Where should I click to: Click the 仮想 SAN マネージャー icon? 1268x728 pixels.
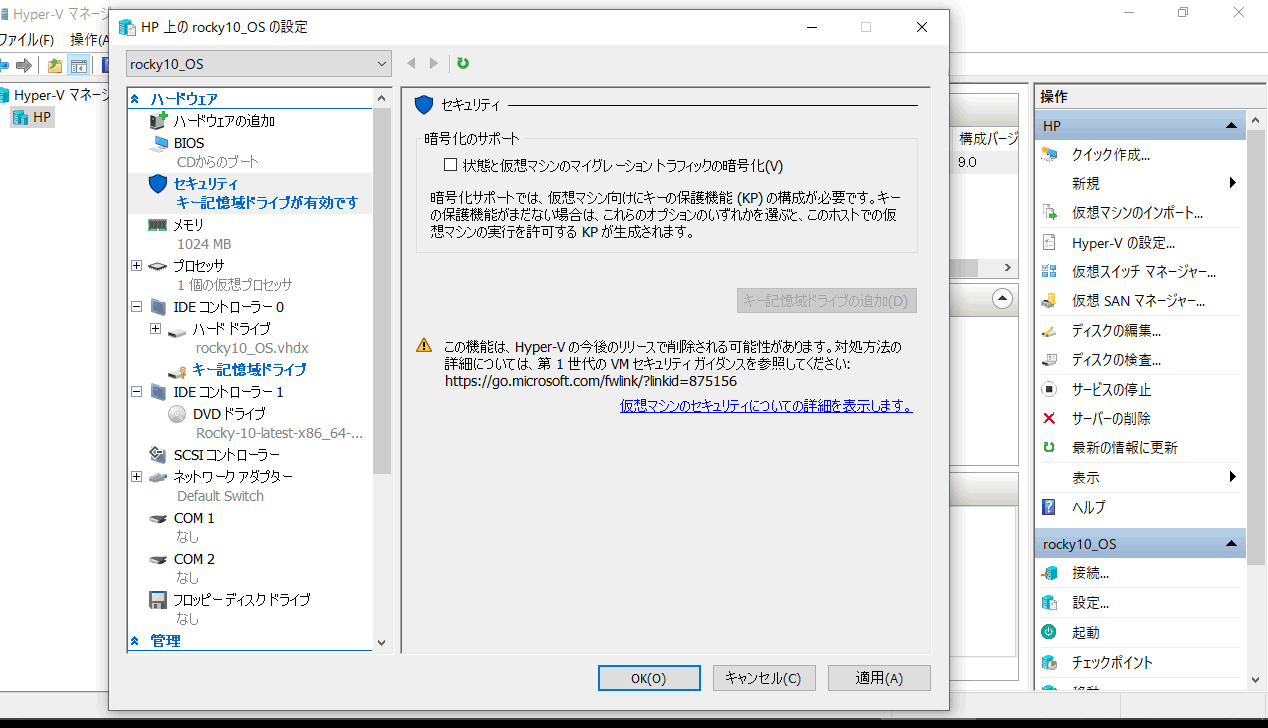[x=1049, y=300]
